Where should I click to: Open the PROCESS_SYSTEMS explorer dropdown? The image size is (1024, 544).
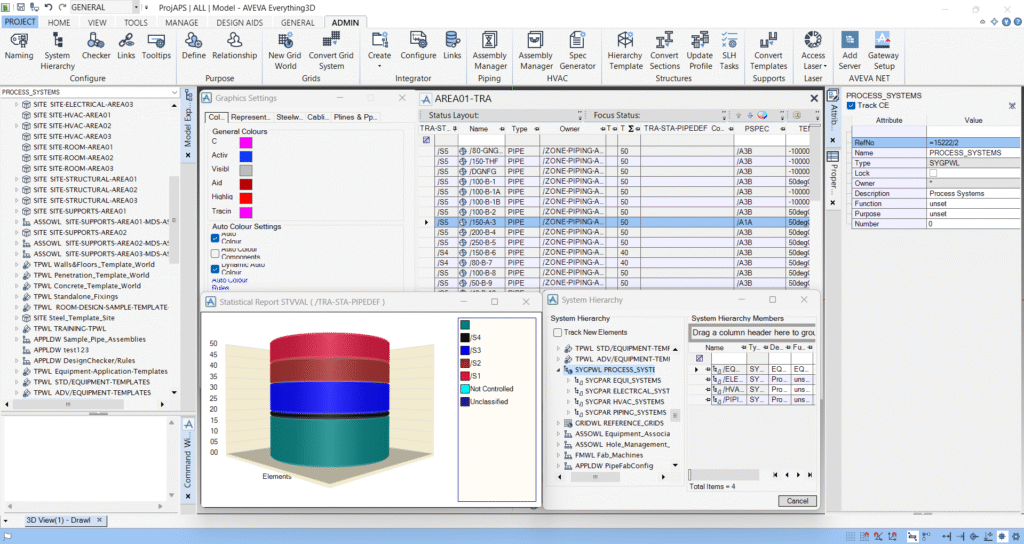(174, 92)
